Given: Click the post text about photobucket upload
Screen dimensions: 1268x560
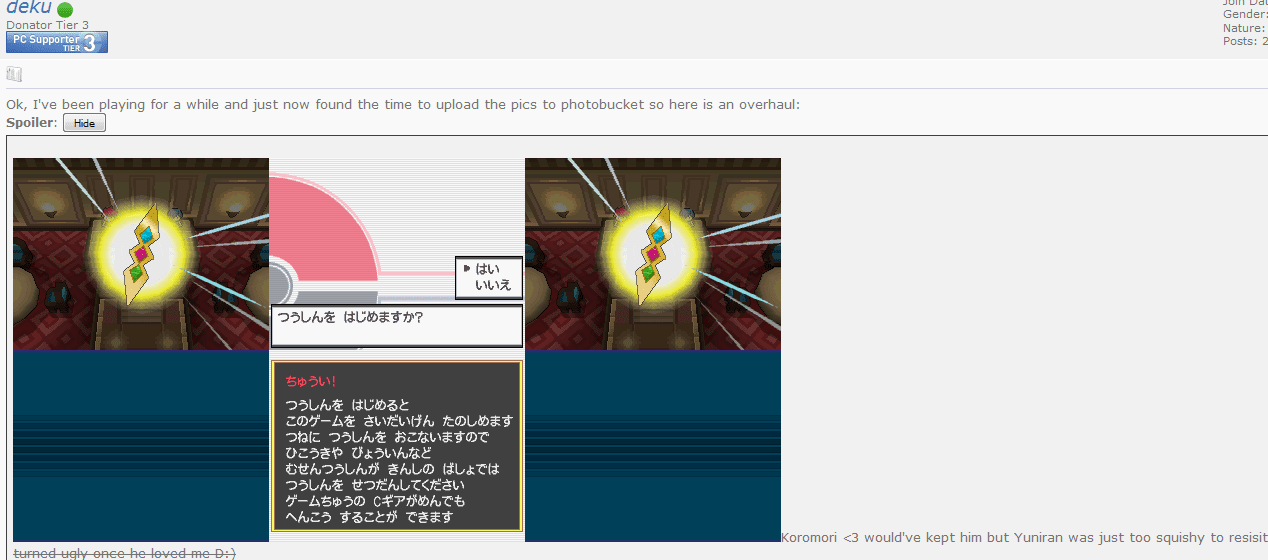Looking at the screenshot, I should click(403, 104).
